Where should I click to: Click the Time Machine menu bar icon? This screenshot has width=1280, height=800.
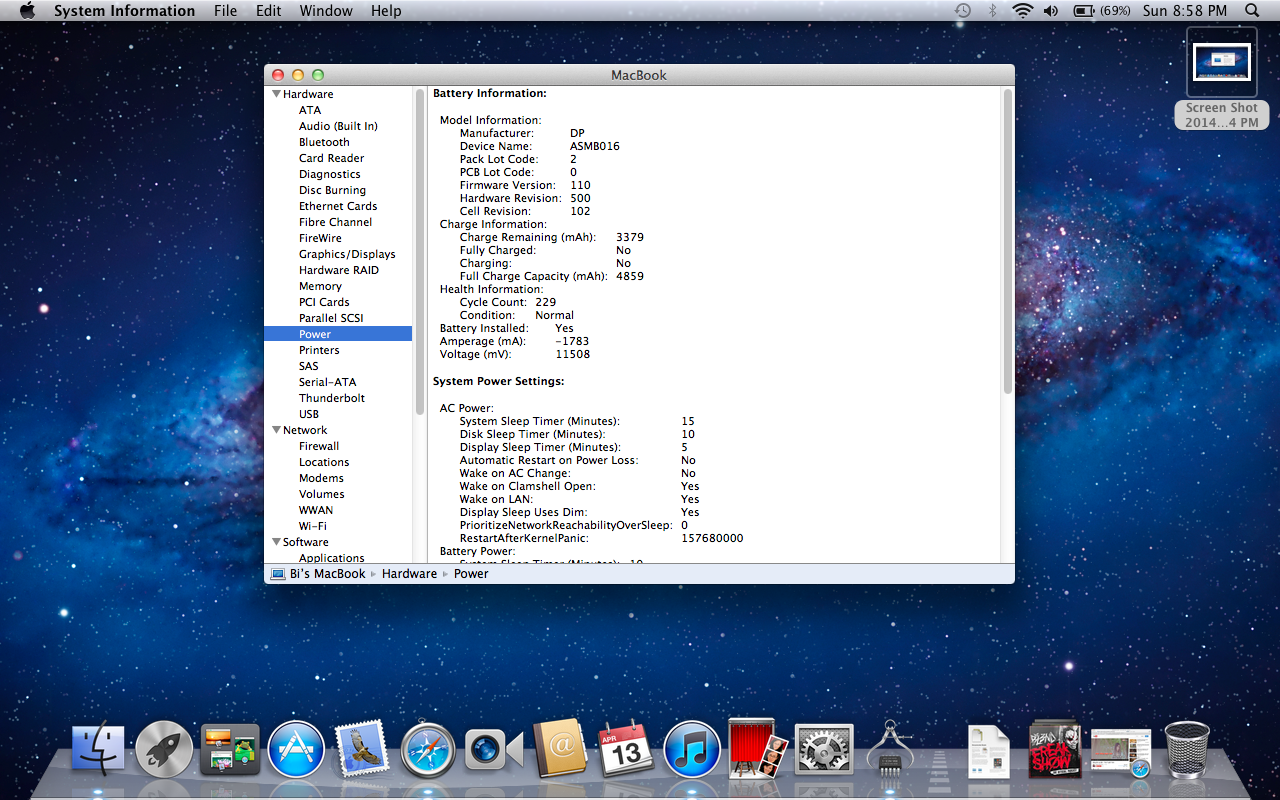pos(962,11)
